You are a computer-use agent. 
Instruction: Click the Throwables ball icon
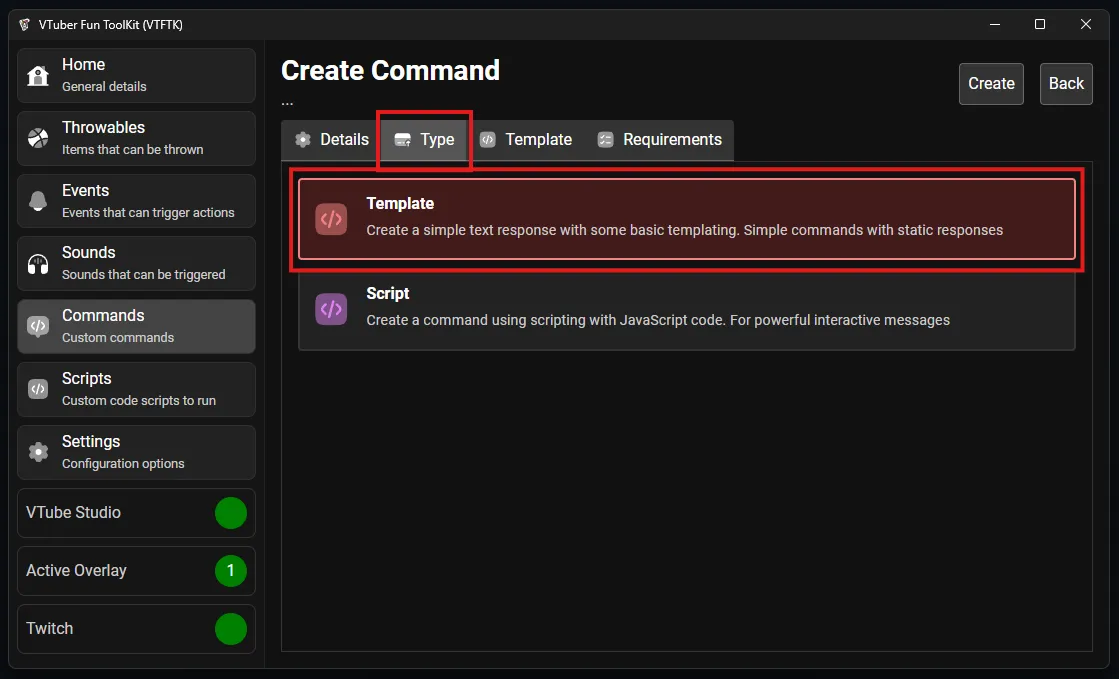coord(38,138)
